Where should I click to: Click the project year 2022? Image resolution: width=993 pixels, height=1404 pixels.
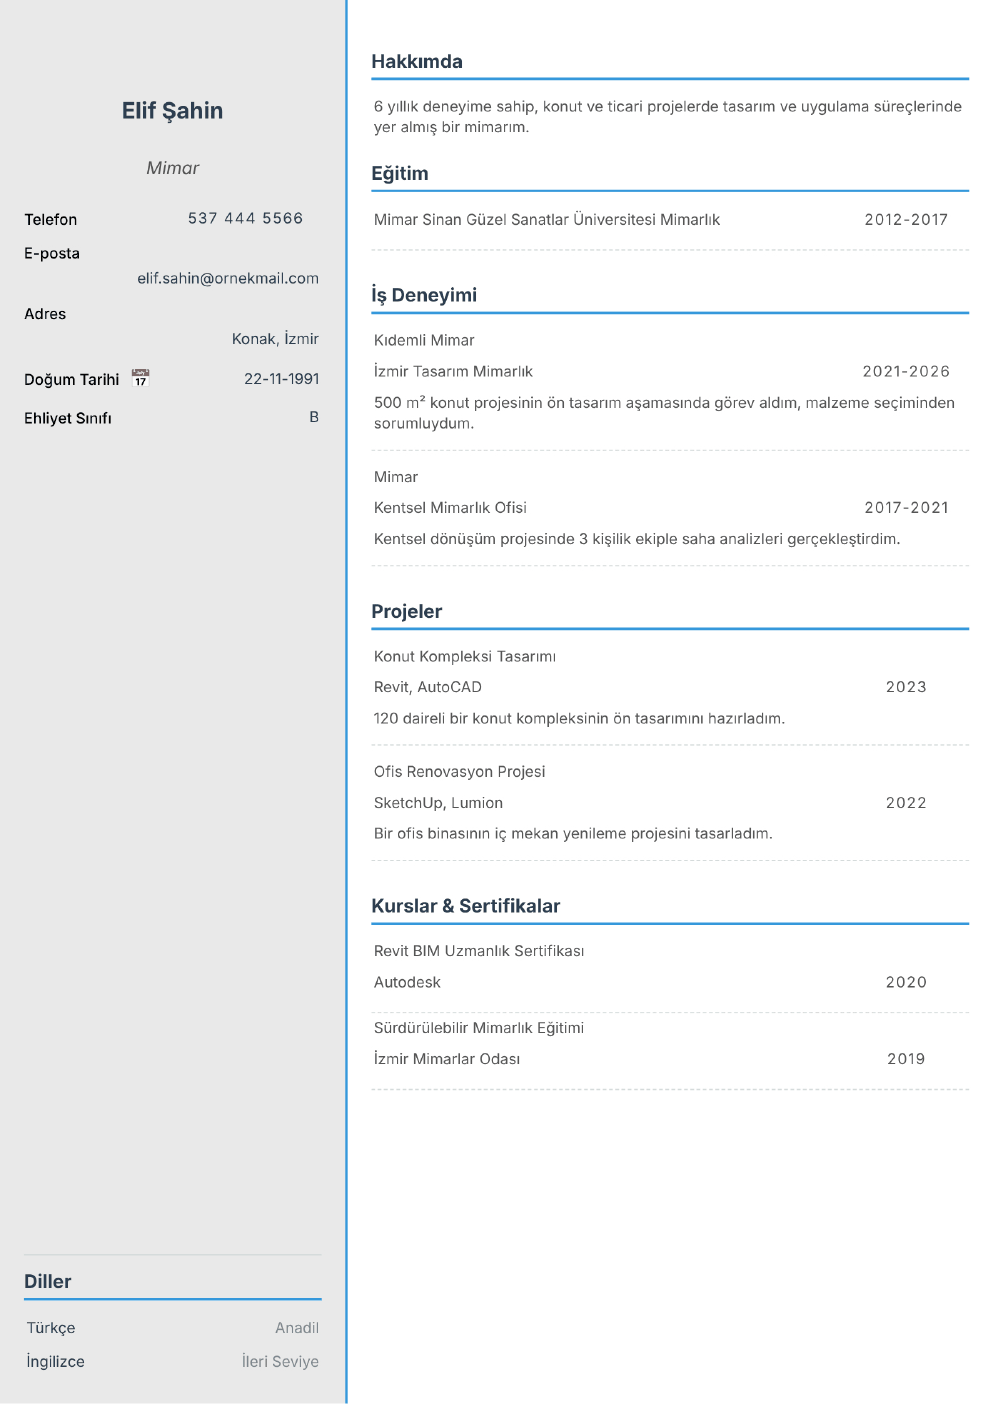906,803
